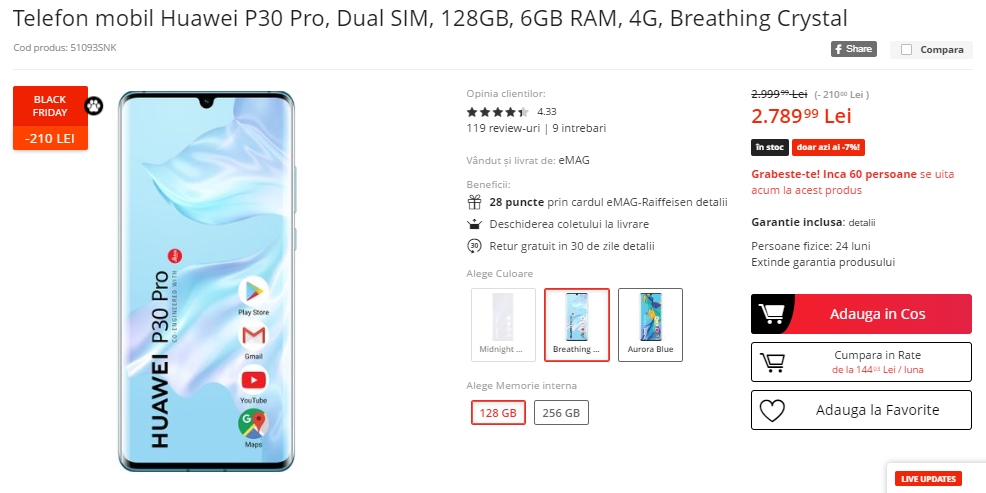Select the Aurora Blue color thumbnail

click(650, 324)
